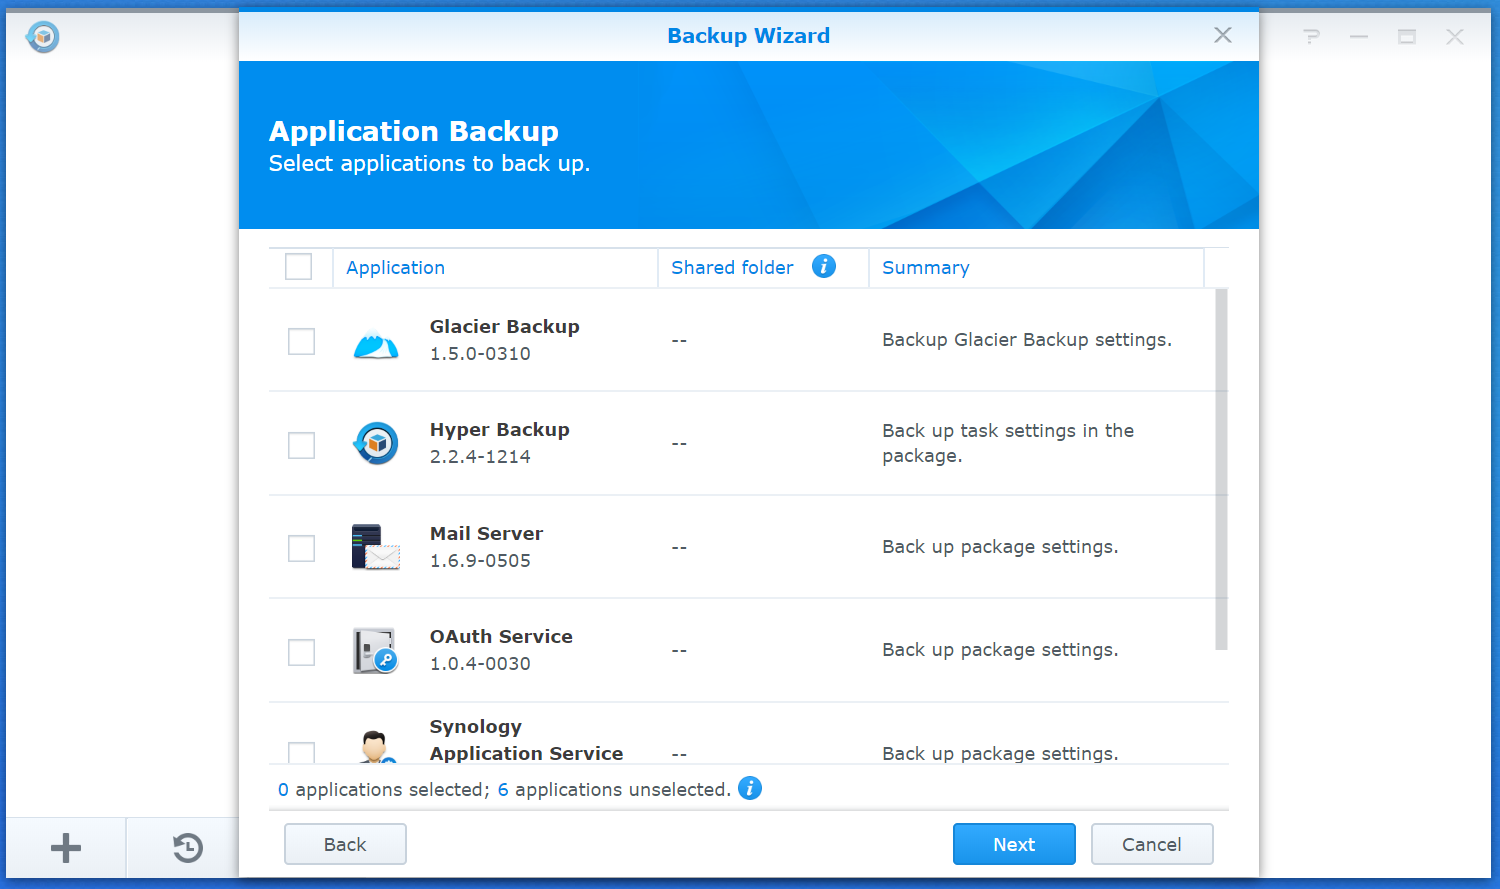The image size is (1500, 889).
Task: Toggle the select-all checkbox in table header
Action: click(299, 267)
